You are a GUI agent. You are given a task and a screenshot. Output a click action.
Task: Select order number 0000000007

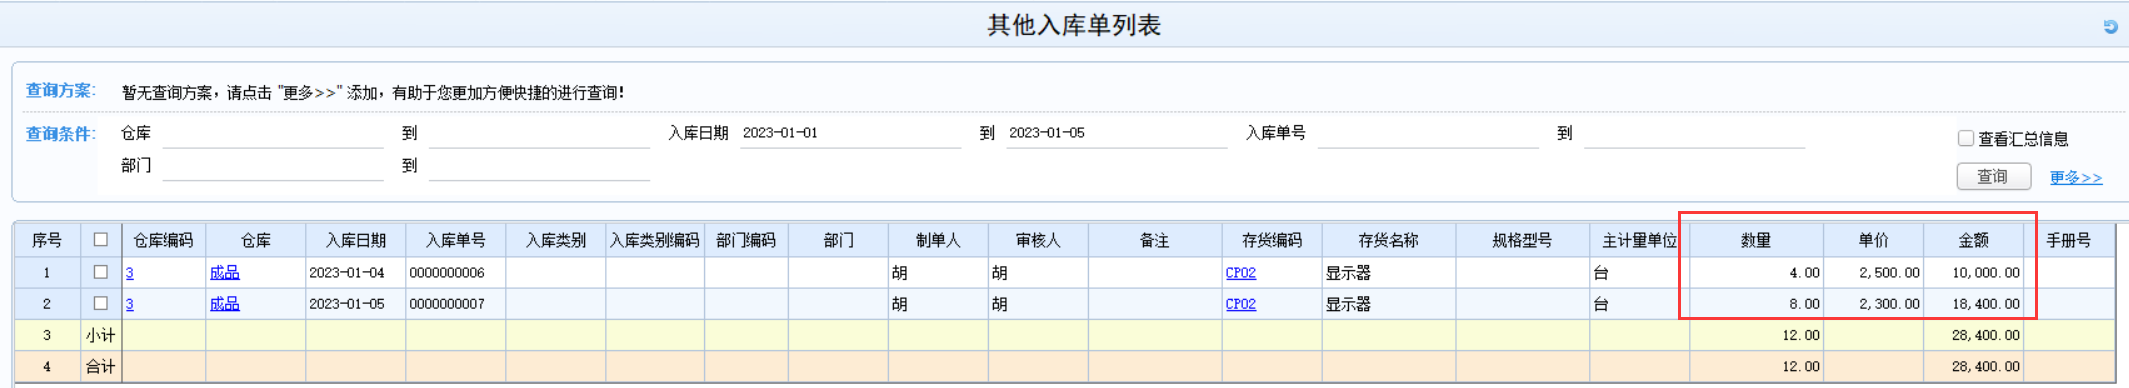click(x=455, y=303)
